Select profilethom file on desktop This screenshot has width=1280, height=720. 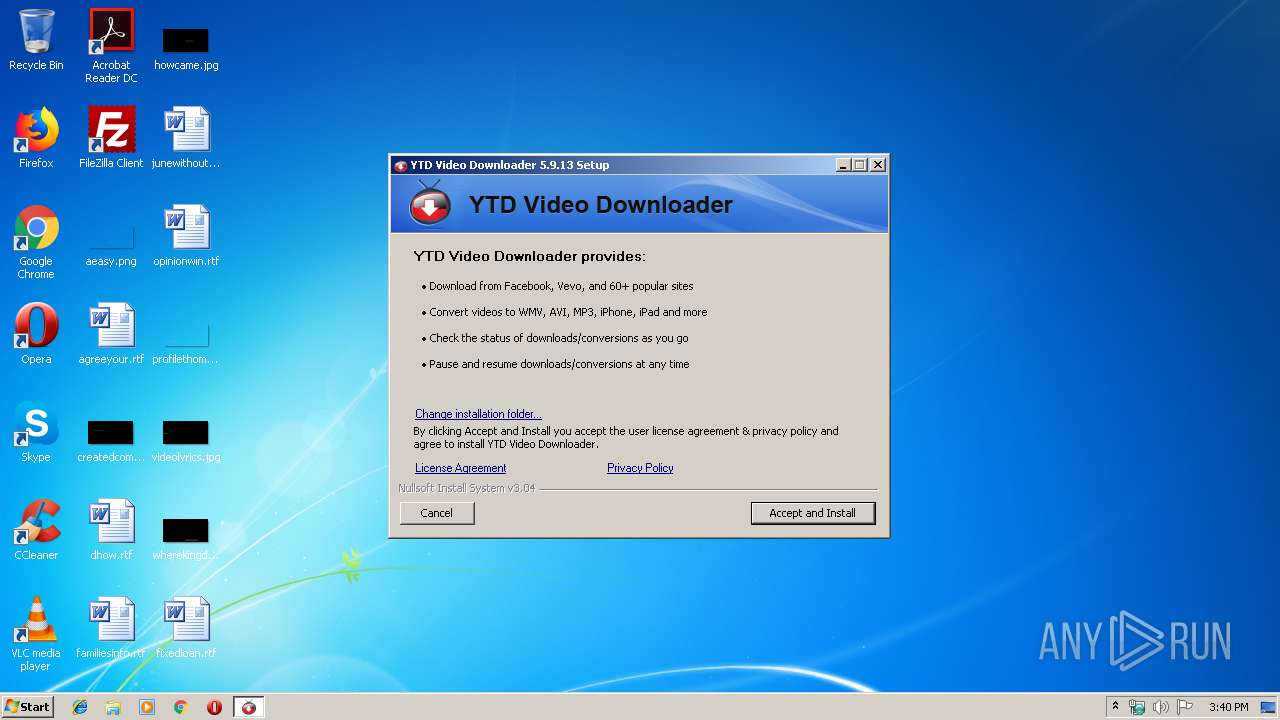[x=186, y=344]
